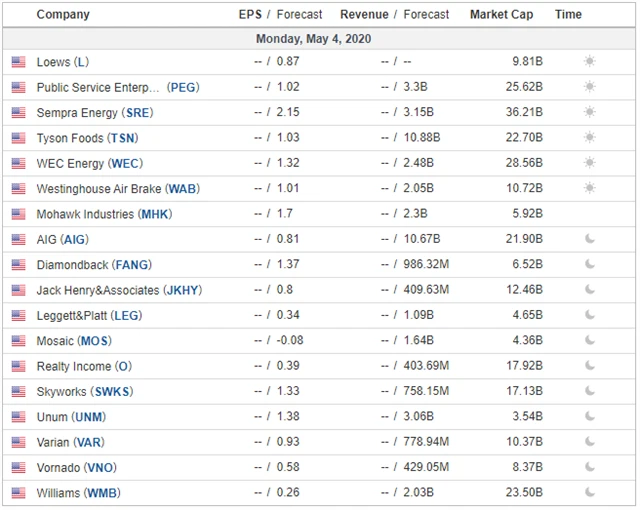The width and height of the screenshot is (640, 510).
Task: Click the Monday, May 4, 2020 date row
Action: click(x=313, y=39)
